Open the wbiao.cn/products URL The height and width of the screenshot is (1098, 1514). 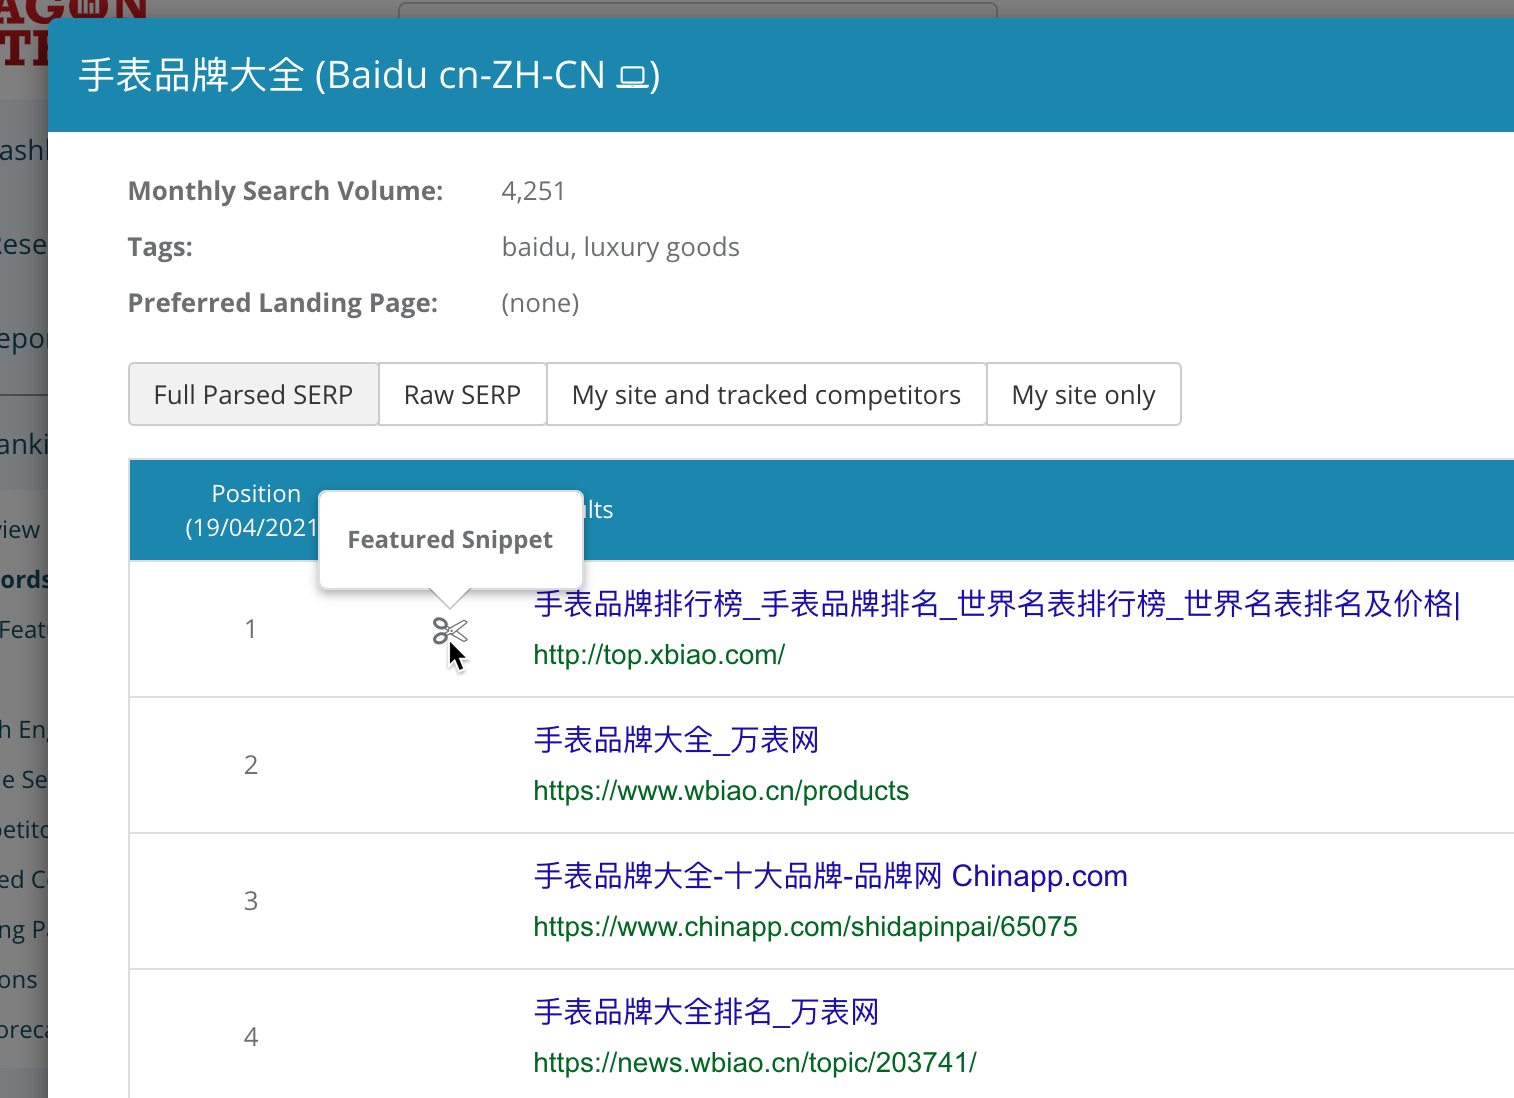click(720, 790)
